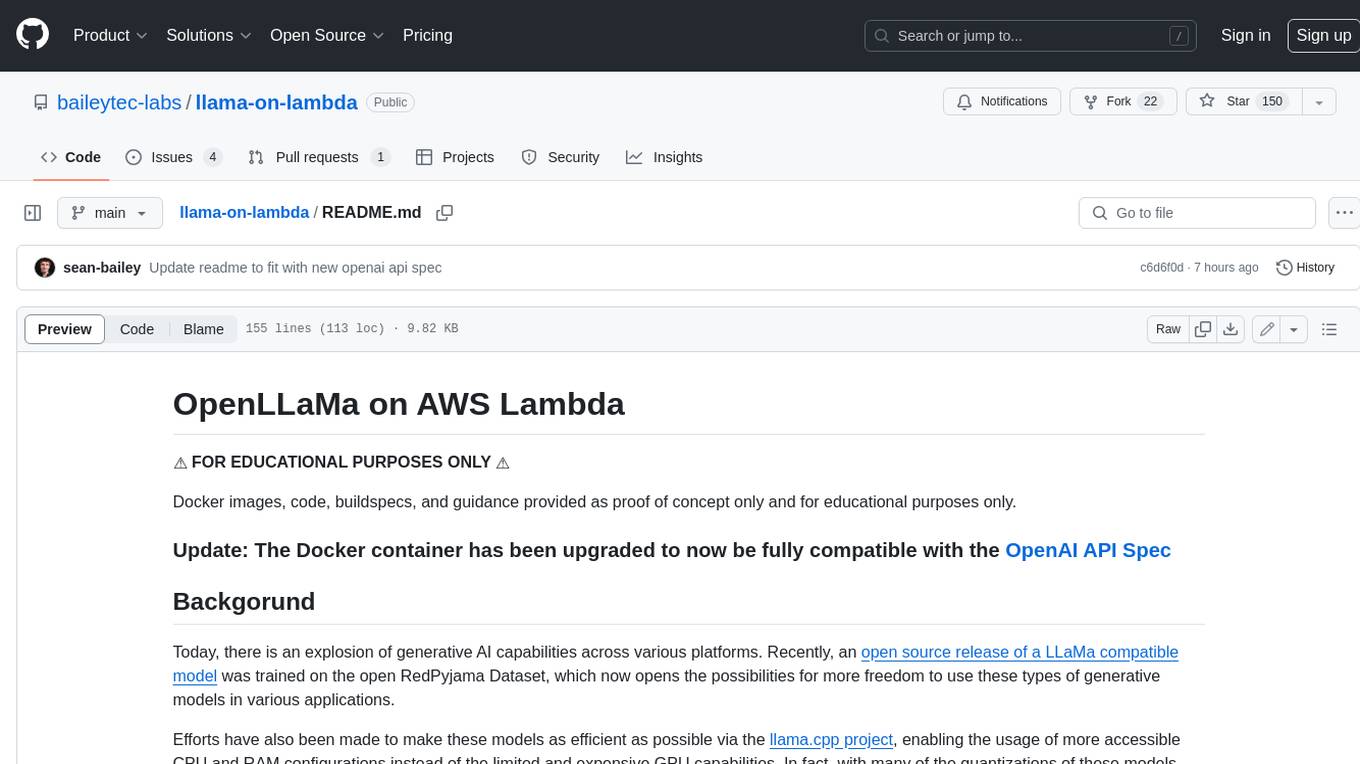
Task: Copy raw file contents icon
Action: 1203,329
